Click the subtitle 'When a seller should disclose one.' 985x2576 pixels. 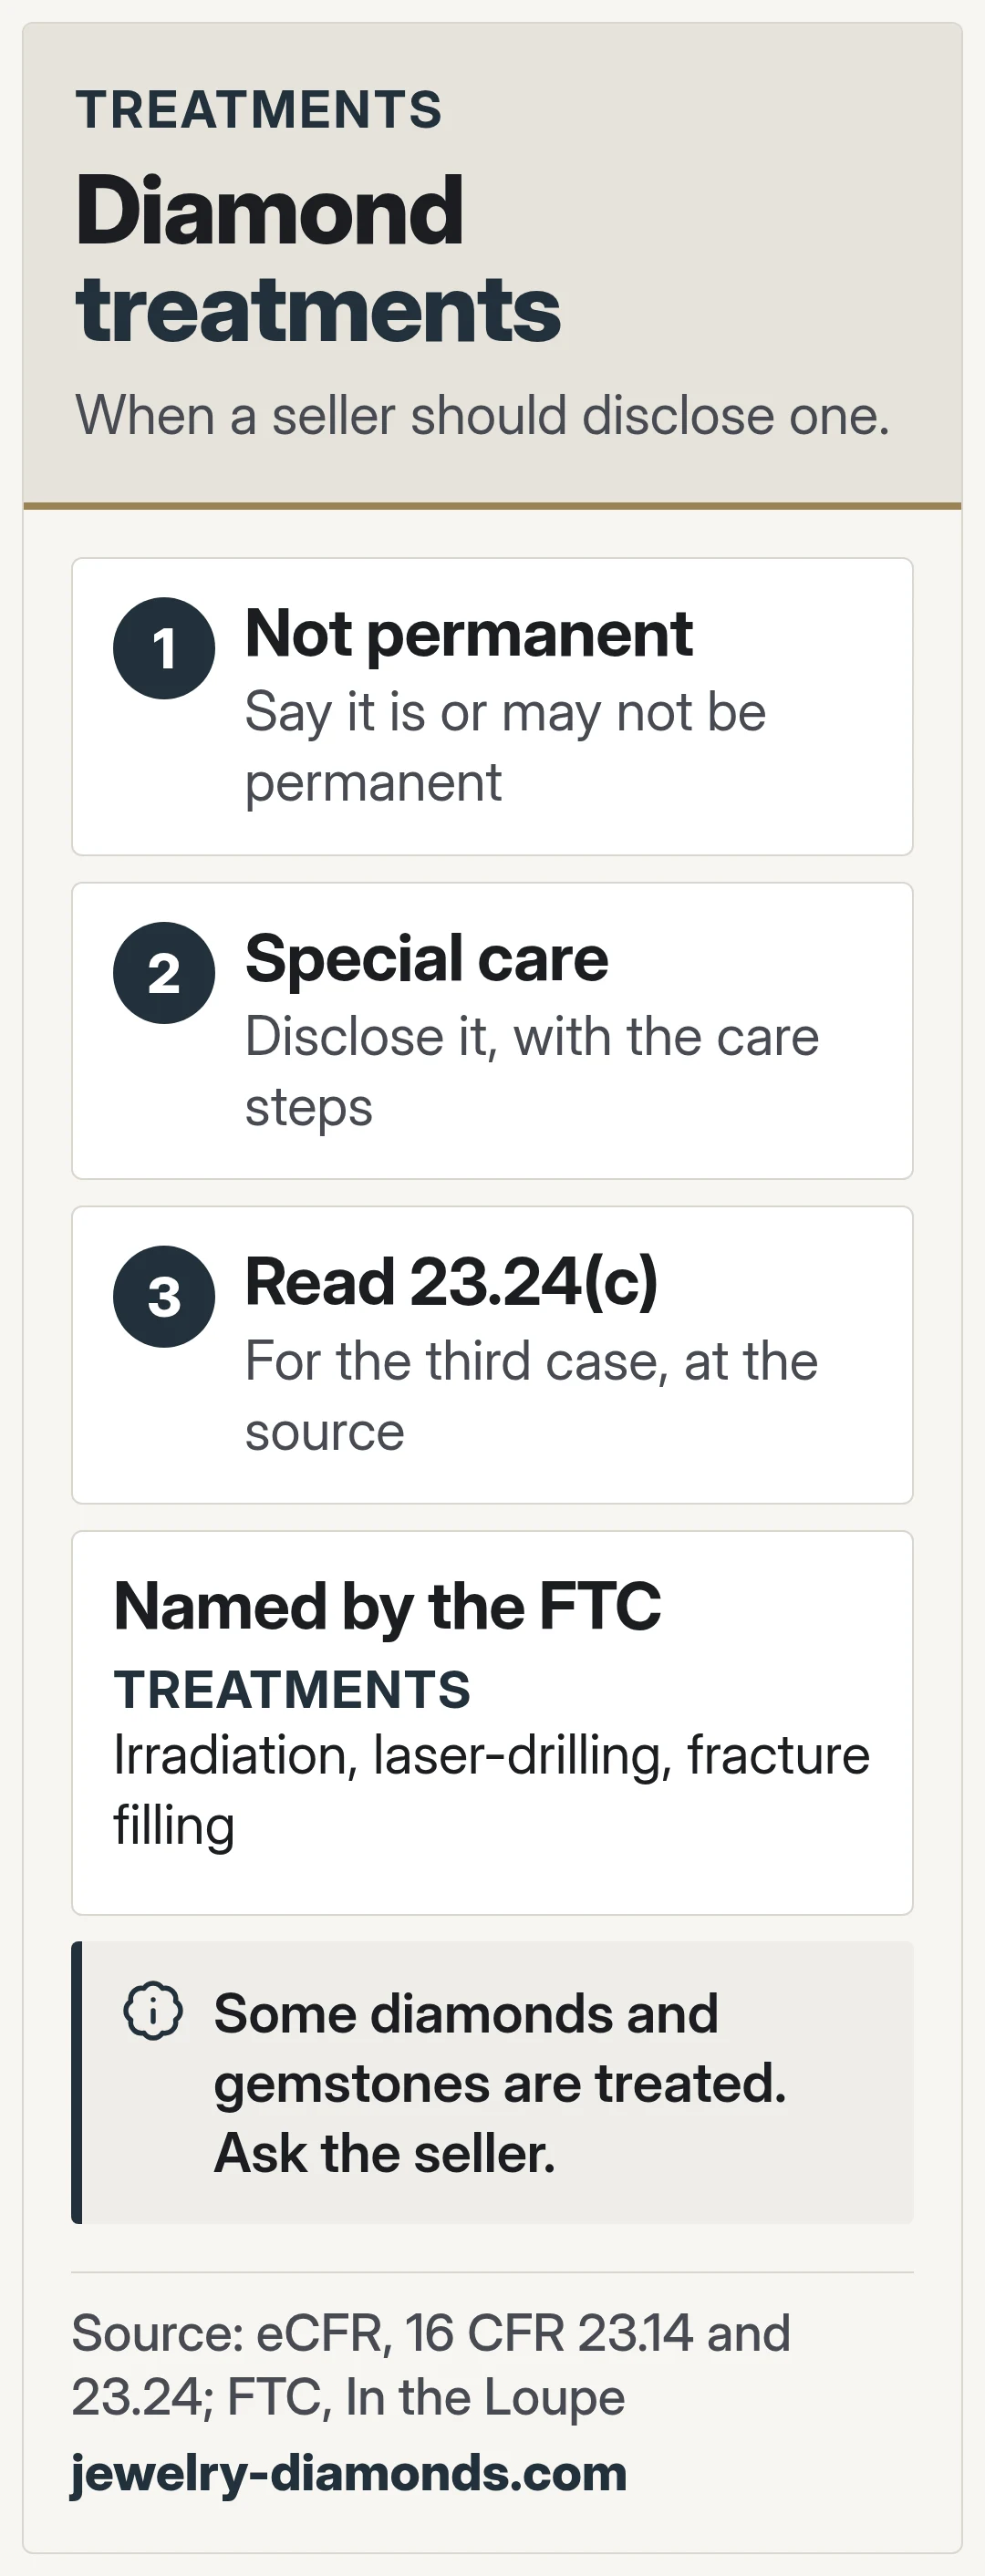[483, 414]
